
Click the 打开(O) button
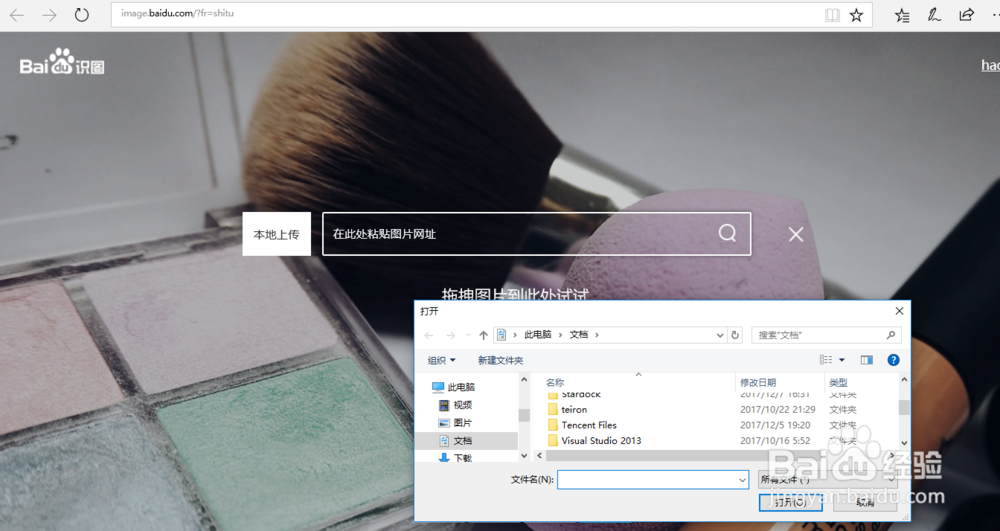[791, 502]
